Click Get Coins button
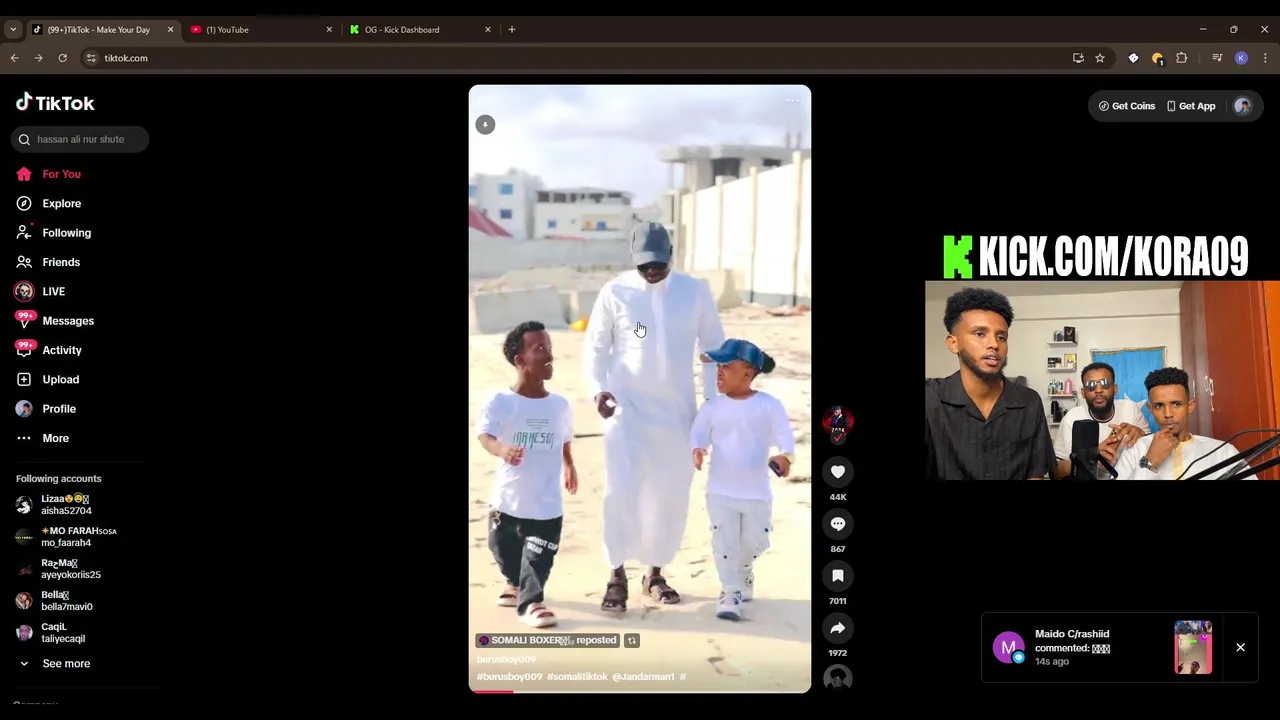Screen dimensions: 1280x720 [x=1127, y=106]
